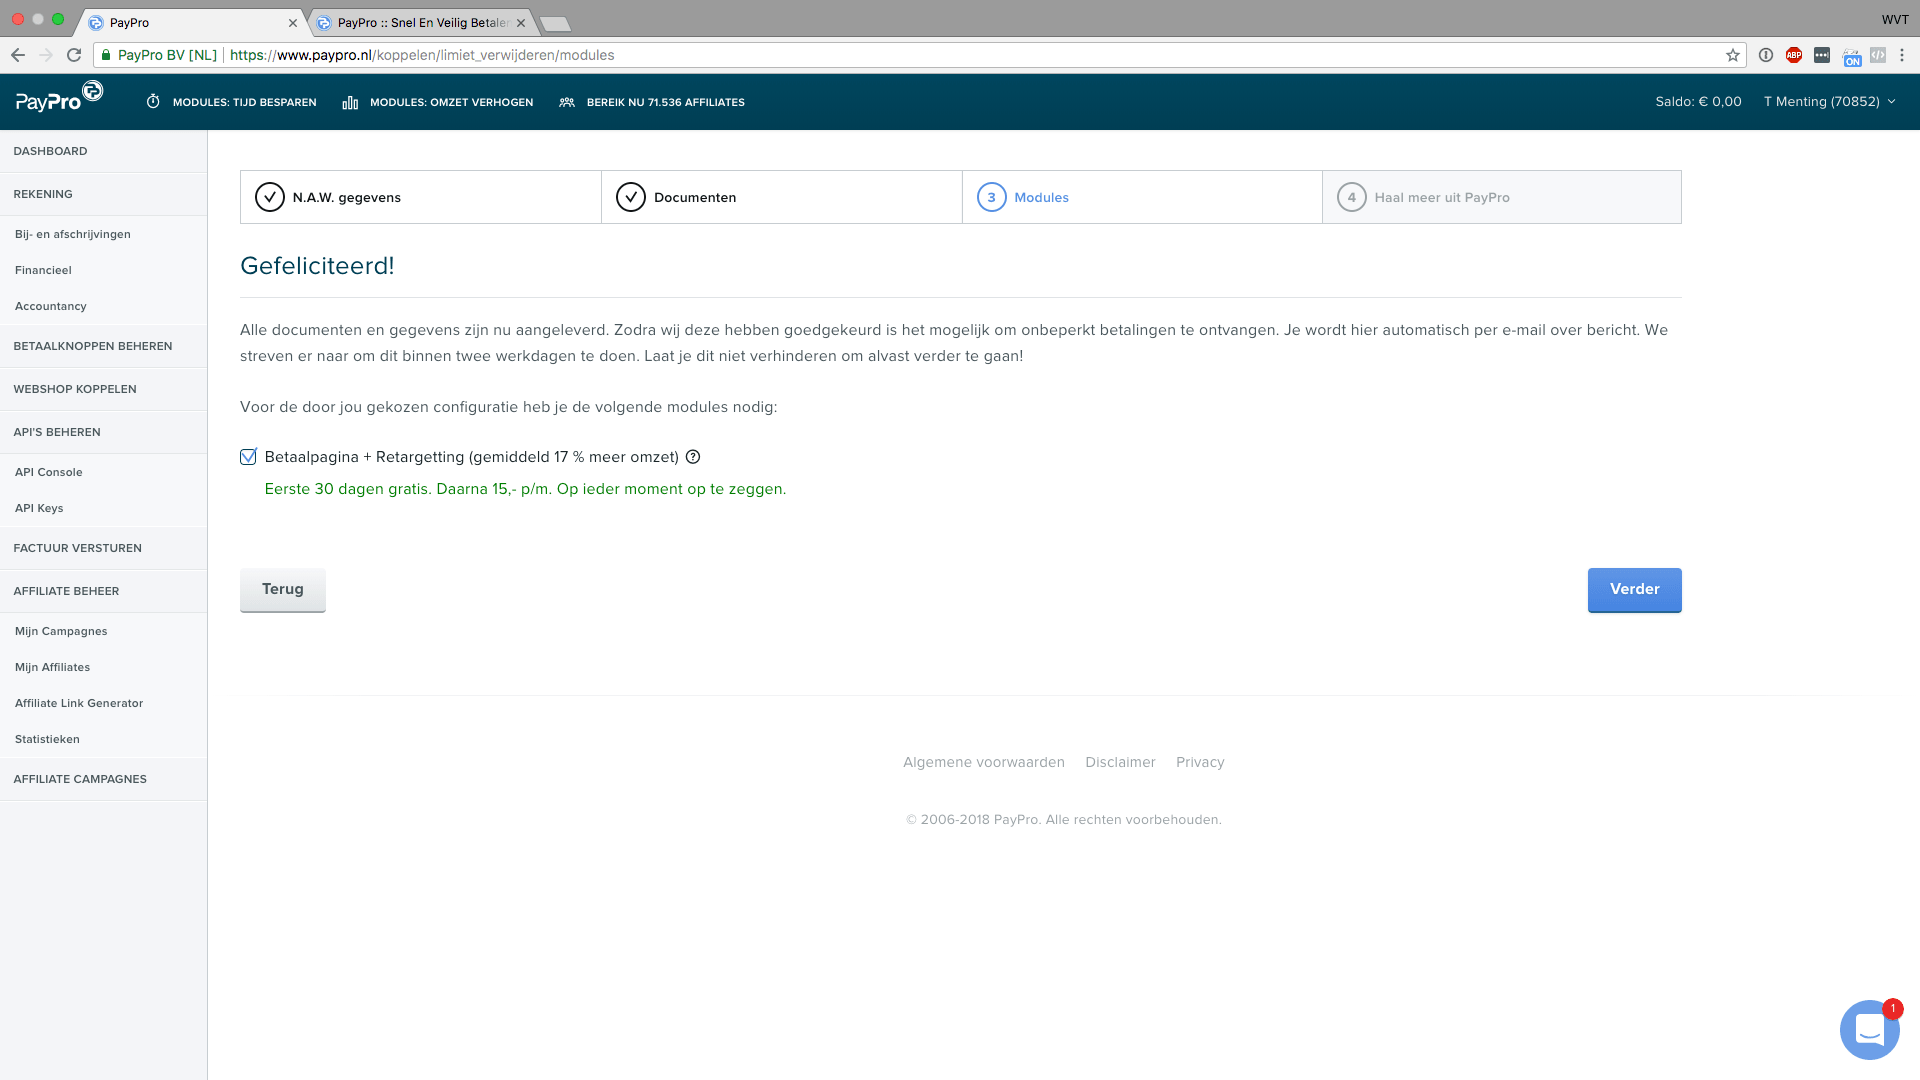Uncheck Betaalpagina + Retargeting checkbox
Screen dimensions: 1920x1080
point(249,457)
